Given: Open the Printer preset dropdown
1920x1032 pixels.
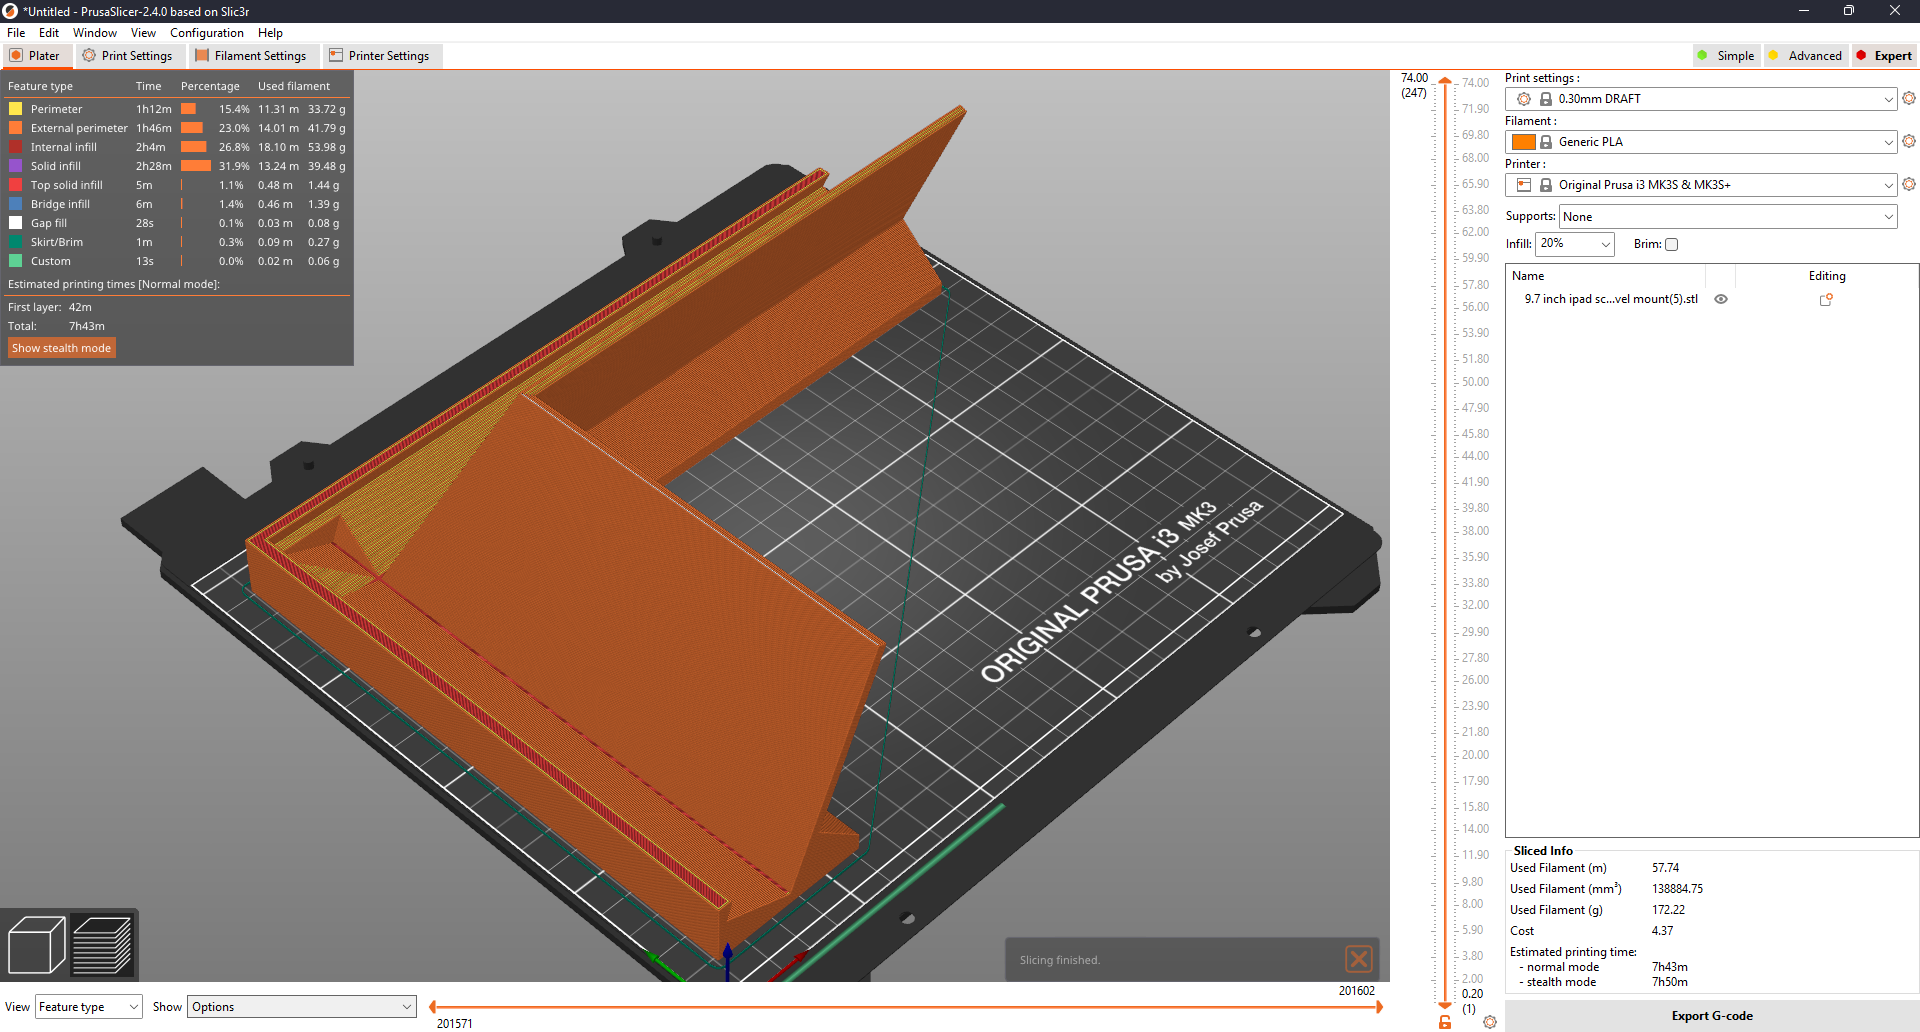Looking at the screenshot, I should pyautogui.click(x=1701, y=185).
